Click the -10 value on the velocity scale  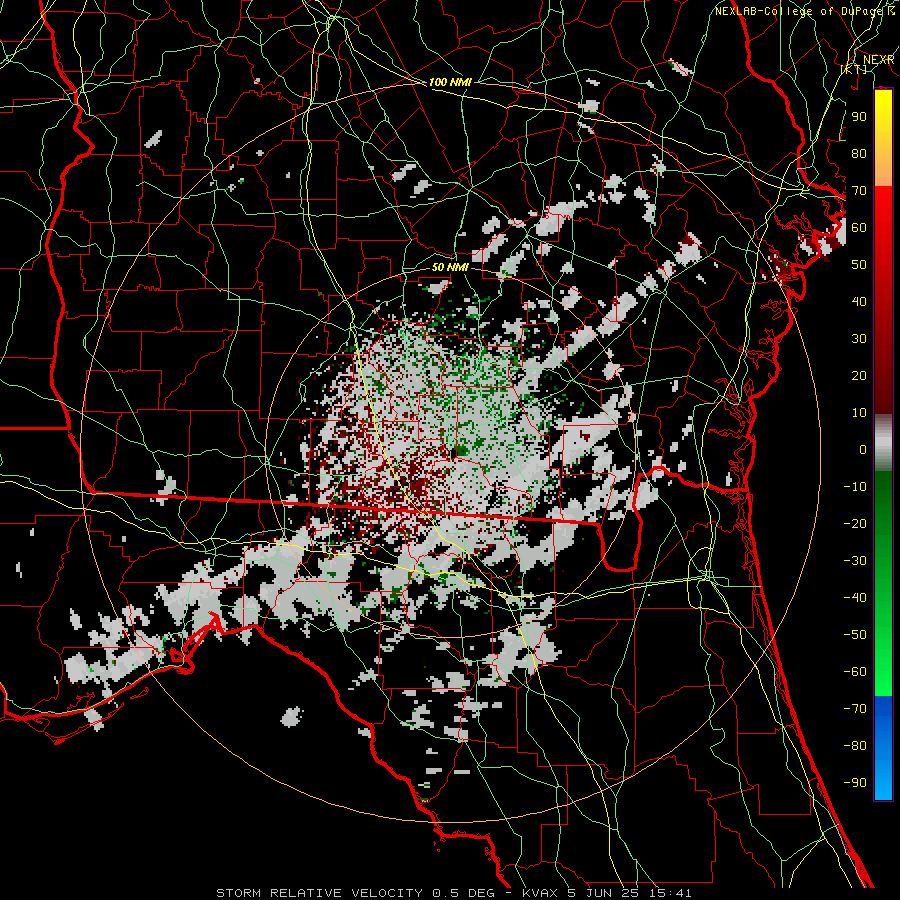tap(855, 487)
